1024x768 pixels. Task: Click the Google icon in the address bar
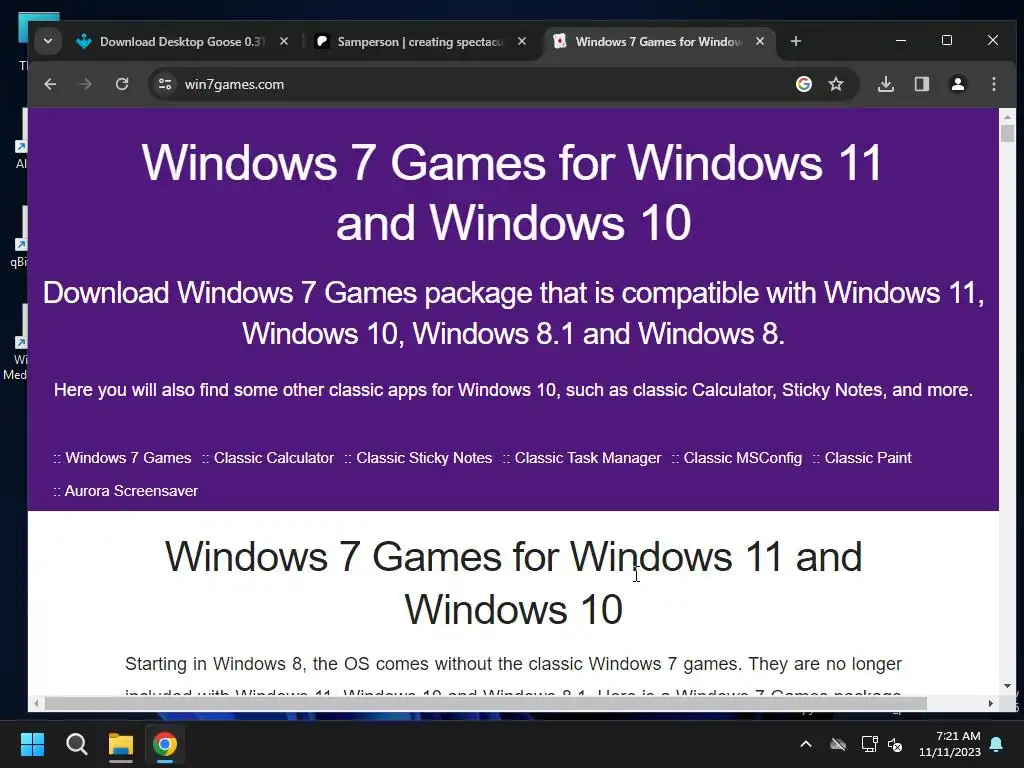point(803,84)
